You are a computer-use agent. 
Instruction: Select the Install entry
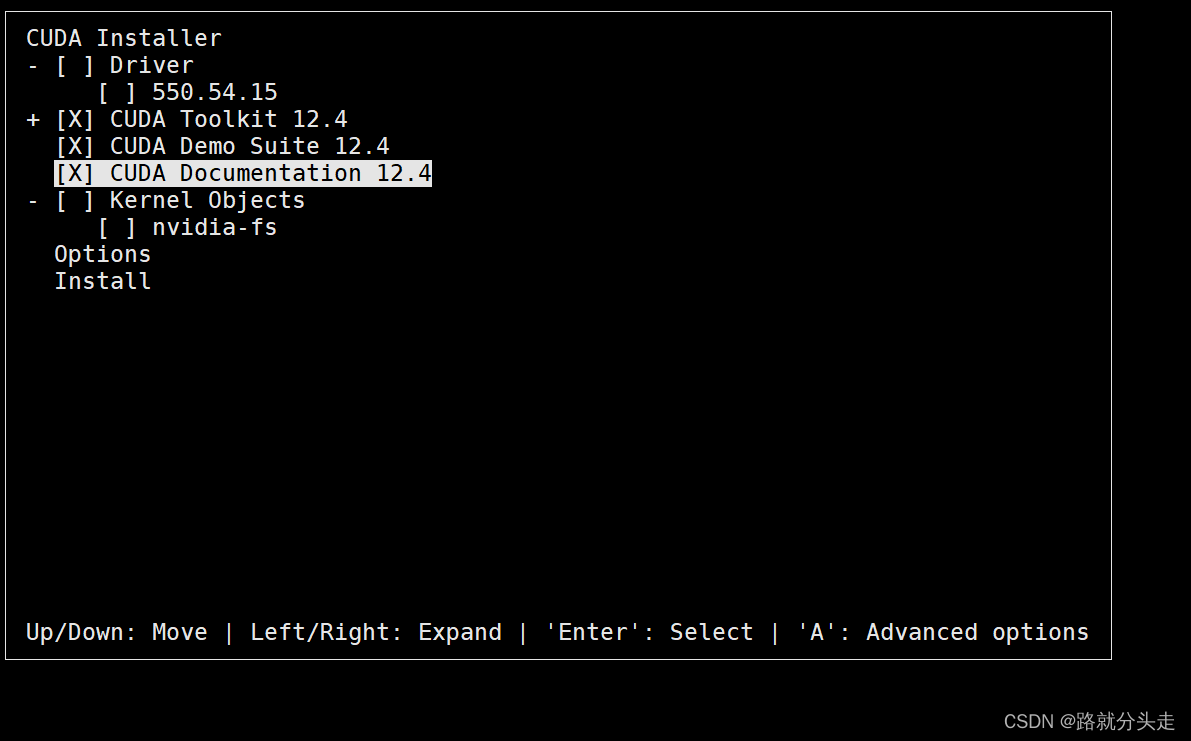point(102,282)
